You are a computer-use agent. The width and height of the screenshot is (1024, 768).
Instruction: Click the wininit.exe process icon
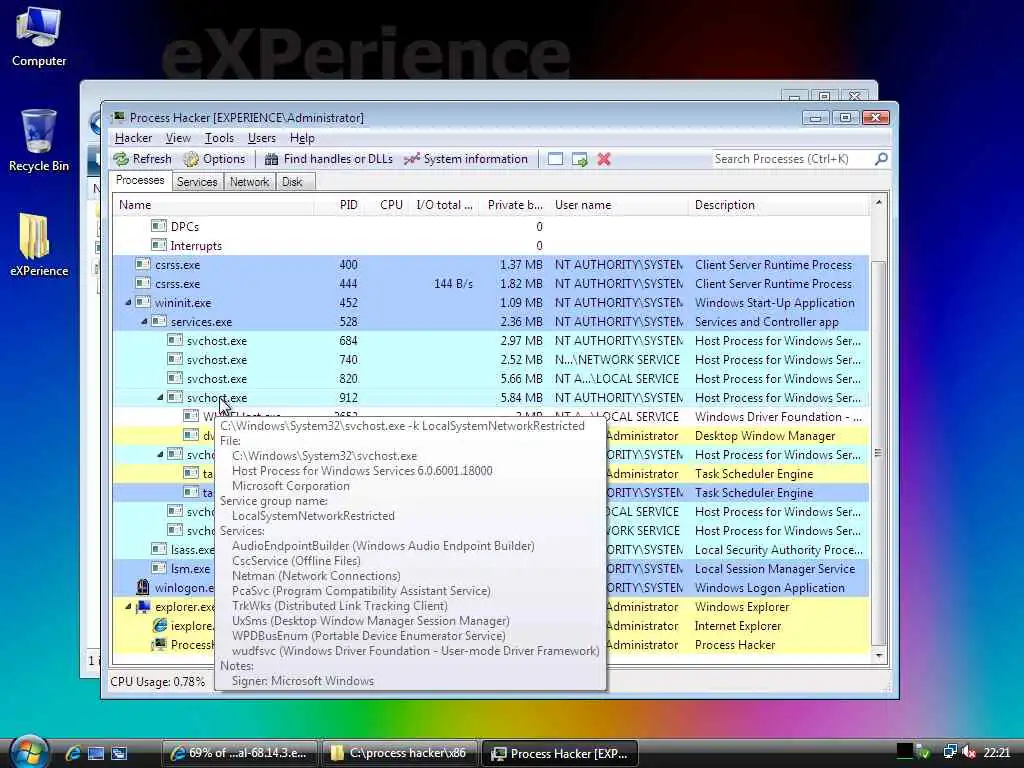pyautogui.click(x=143, y=302)
